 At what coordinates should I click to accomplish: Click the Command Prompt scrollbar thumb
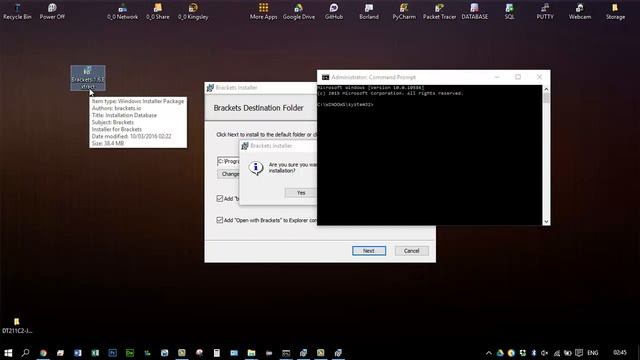pyautogui.click(x=546, y=98)
